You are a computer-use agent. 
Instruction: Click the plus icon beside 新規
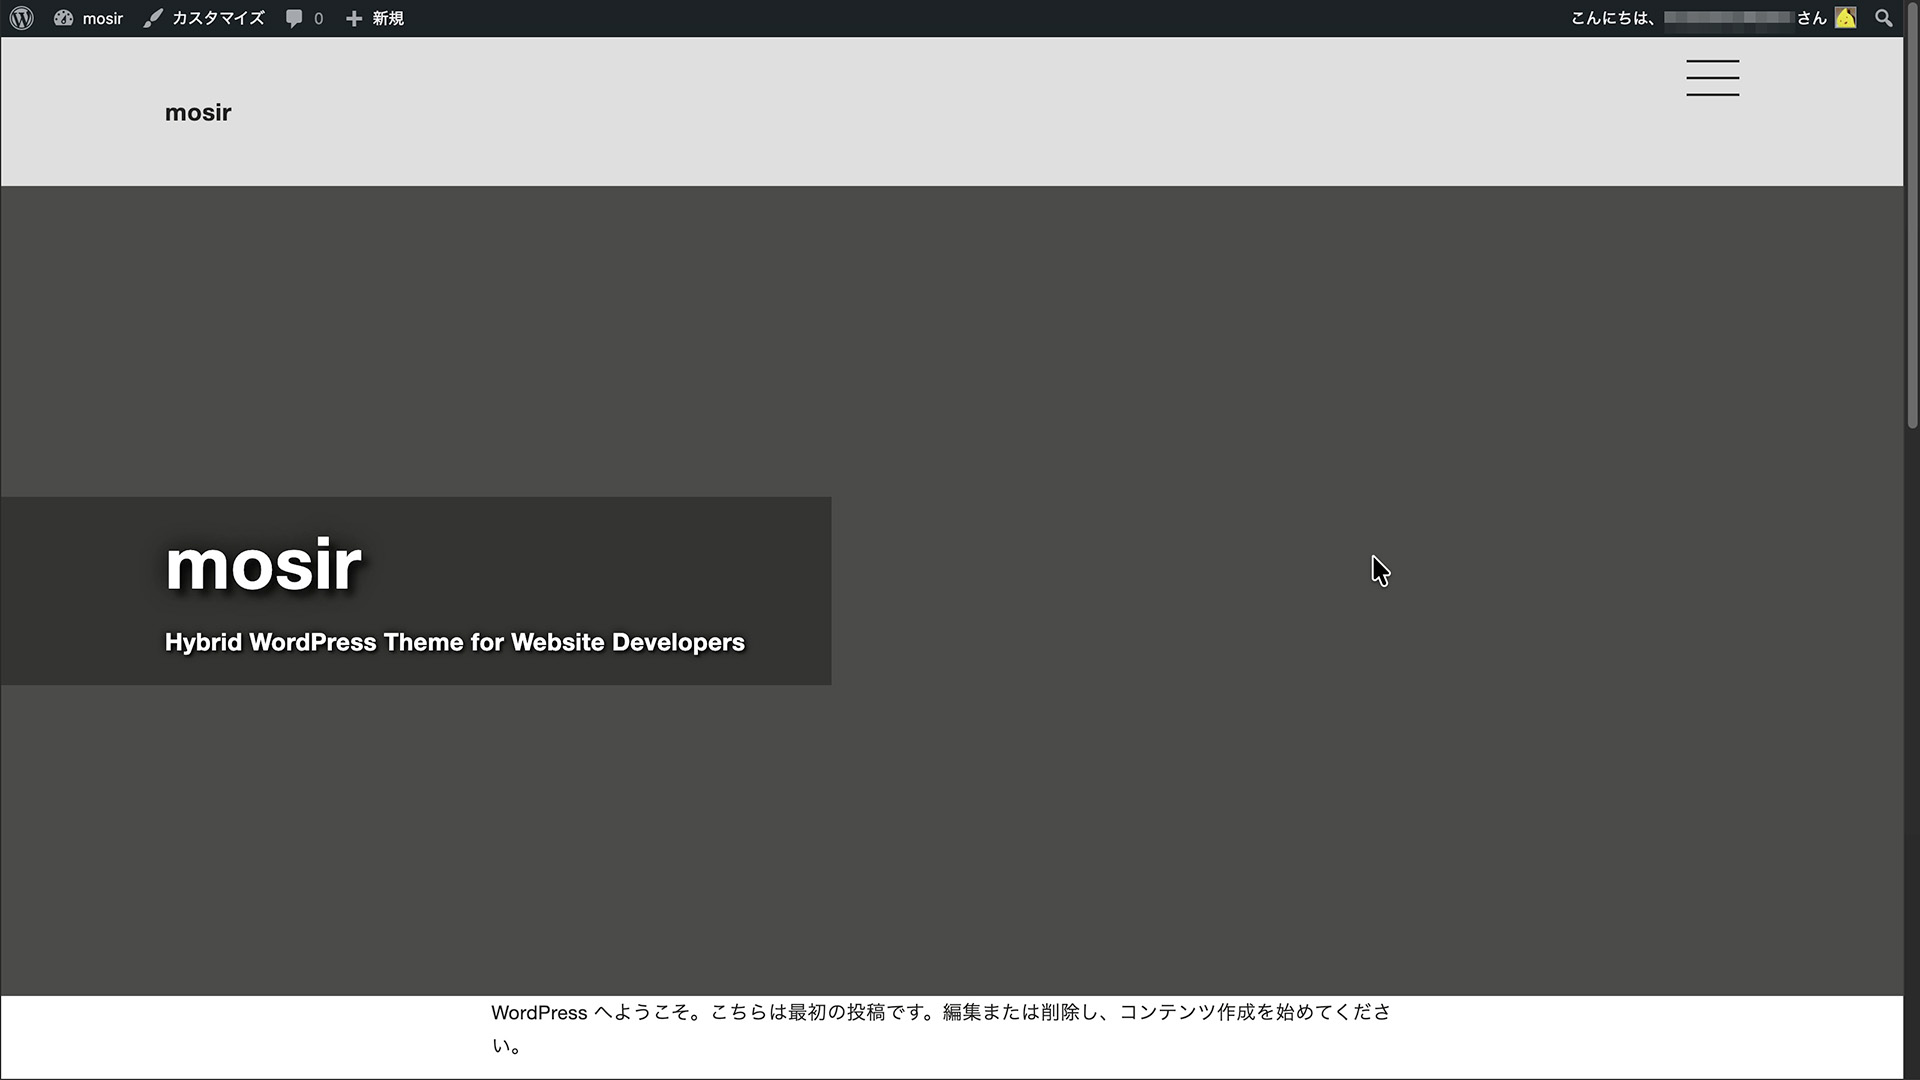[x=352, y=17]
